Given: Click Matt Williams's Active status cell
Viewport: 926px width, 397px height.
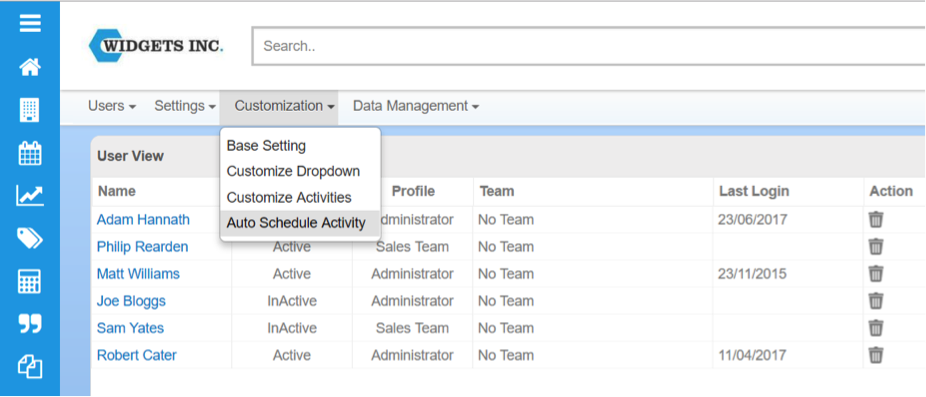Looking at the screenshot, I should pos(292,274).
